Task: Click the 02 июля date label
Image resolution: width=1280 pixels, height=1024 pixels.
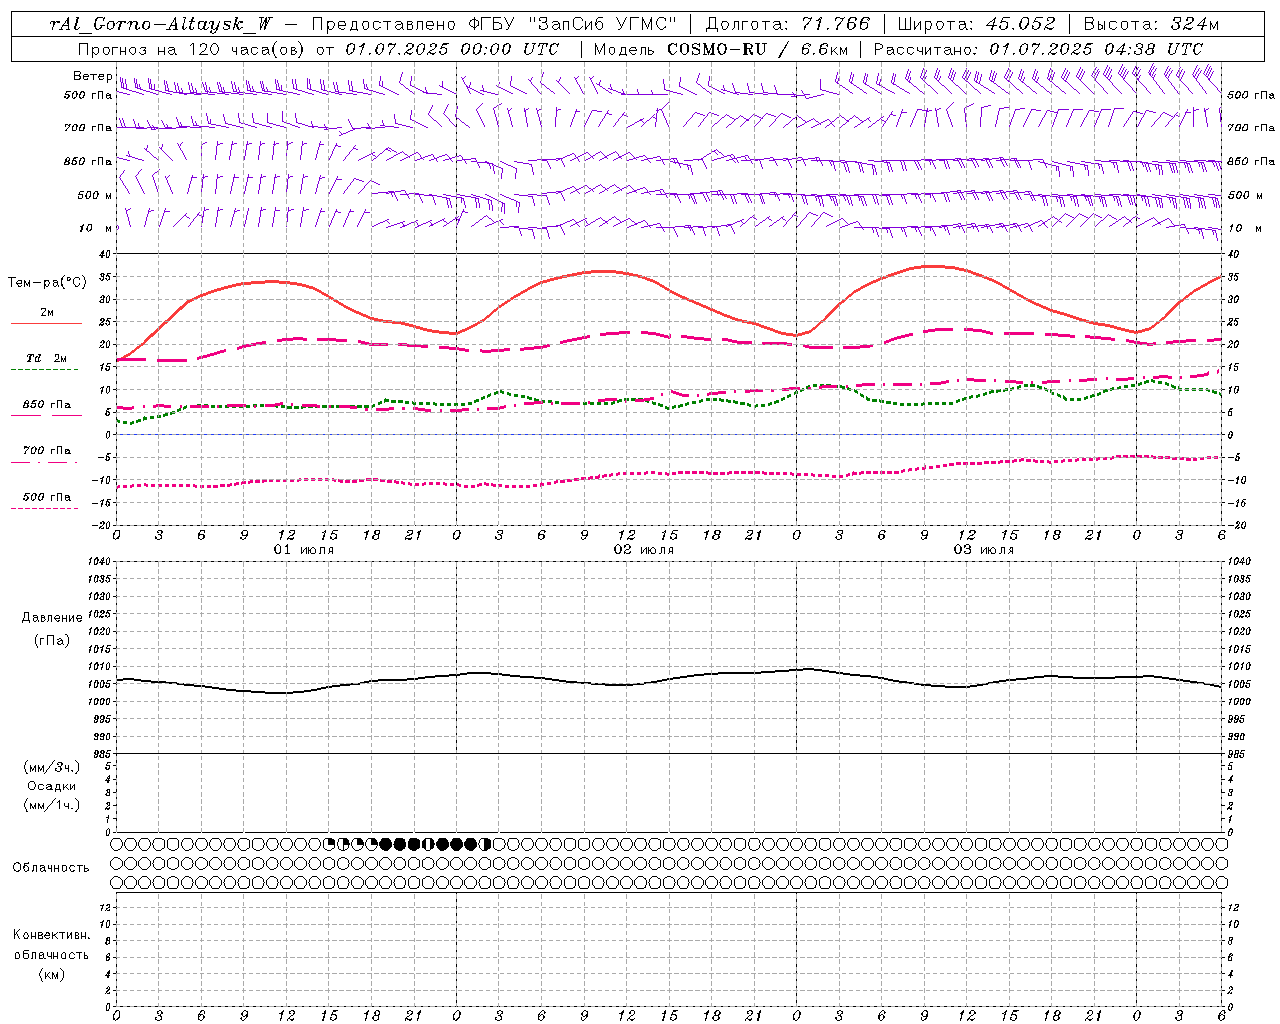Action: [x=644, y=550]
